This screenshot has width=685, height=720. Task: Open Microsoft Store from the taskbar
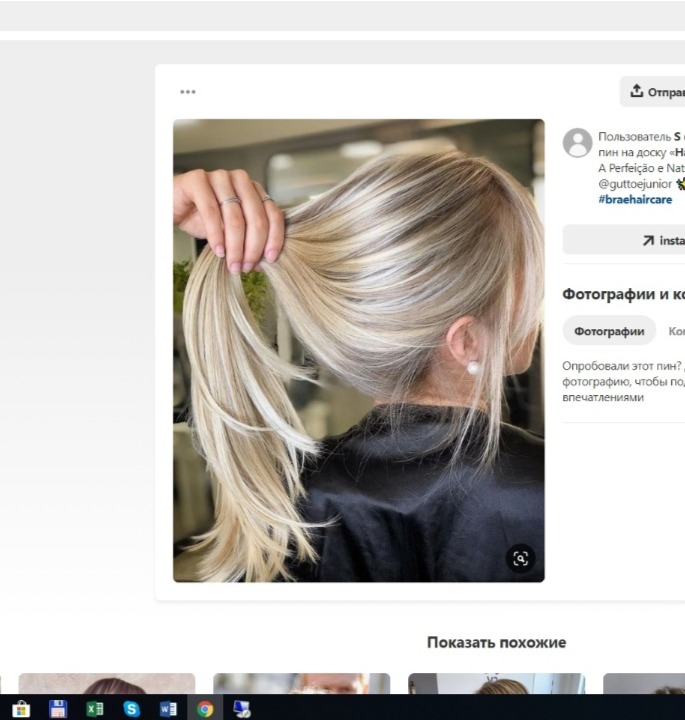click(21, 708)
